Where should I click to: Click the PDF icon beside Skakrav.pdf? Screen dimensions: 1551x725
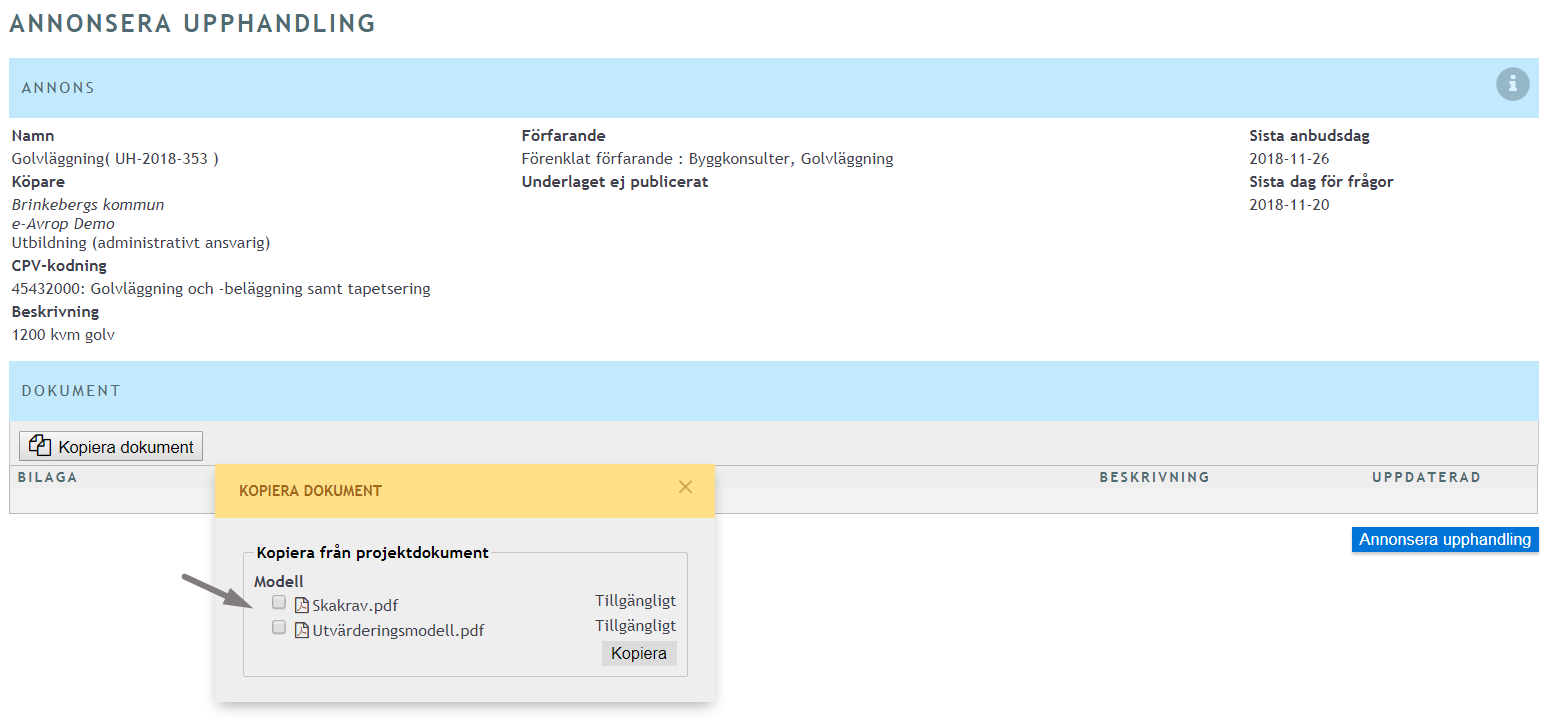302,604
